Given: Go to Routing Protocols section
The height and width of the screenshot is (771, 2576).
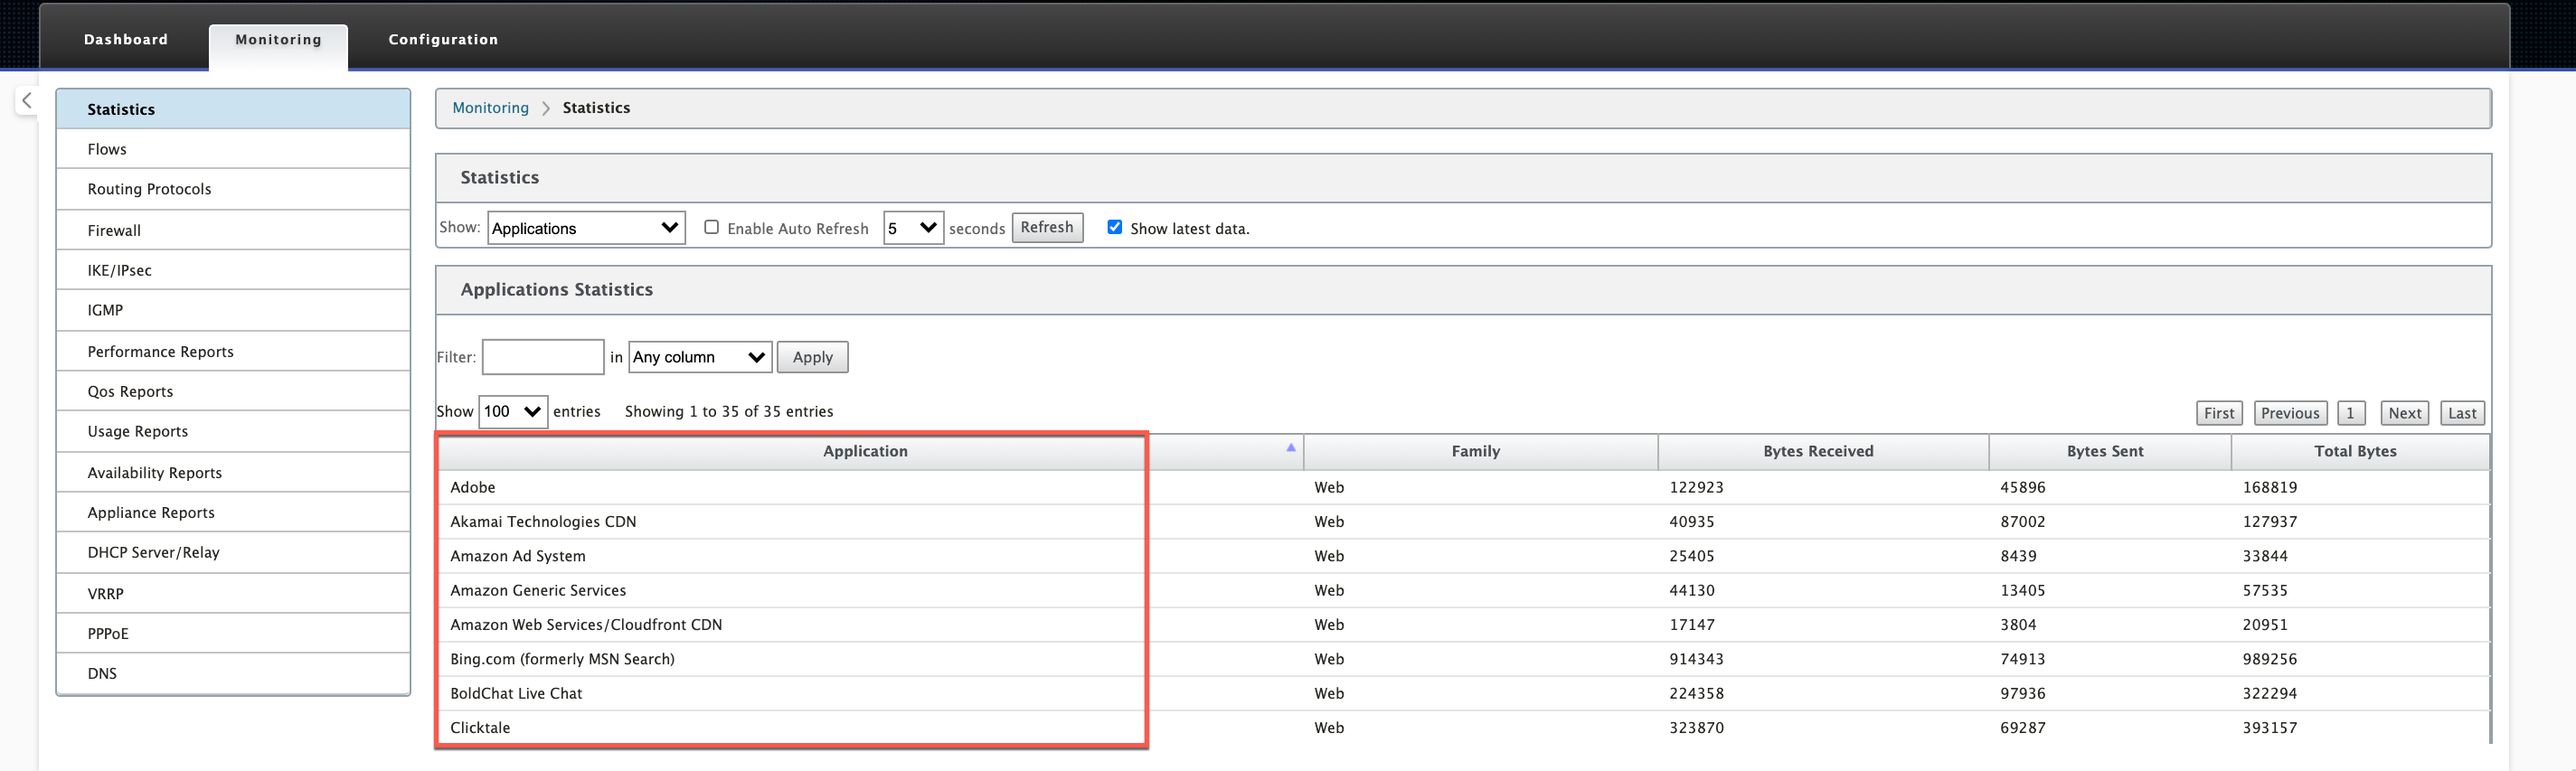Looking at the screenshot, I should click(x=233, y=189).
